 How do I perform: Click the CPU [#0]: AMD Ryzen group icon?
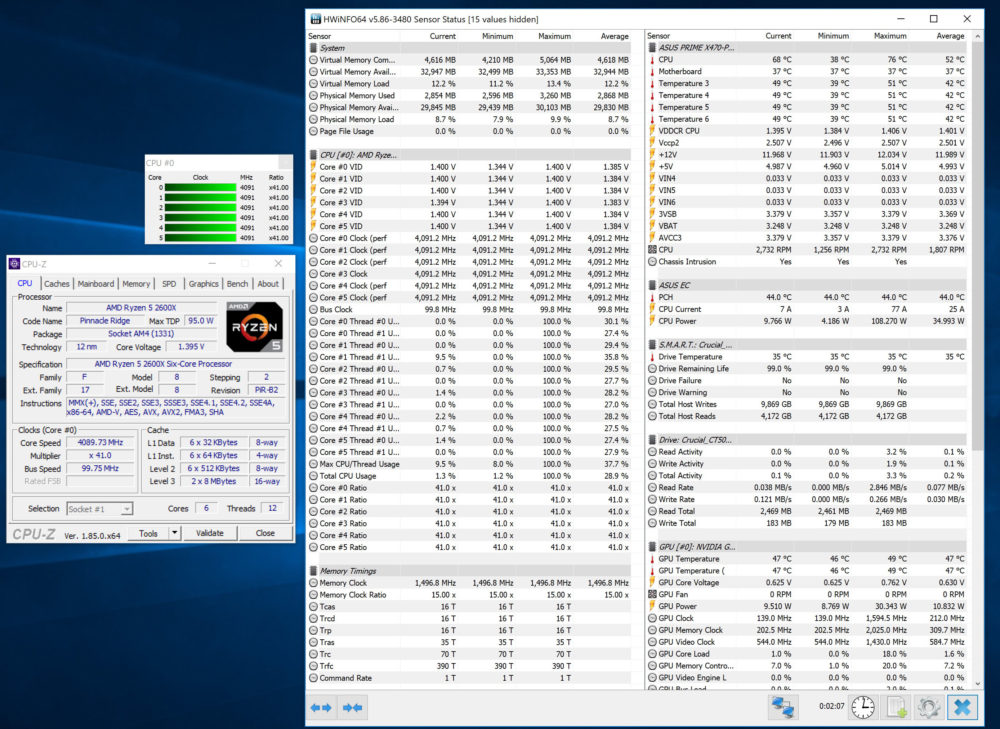coord(313,154)
